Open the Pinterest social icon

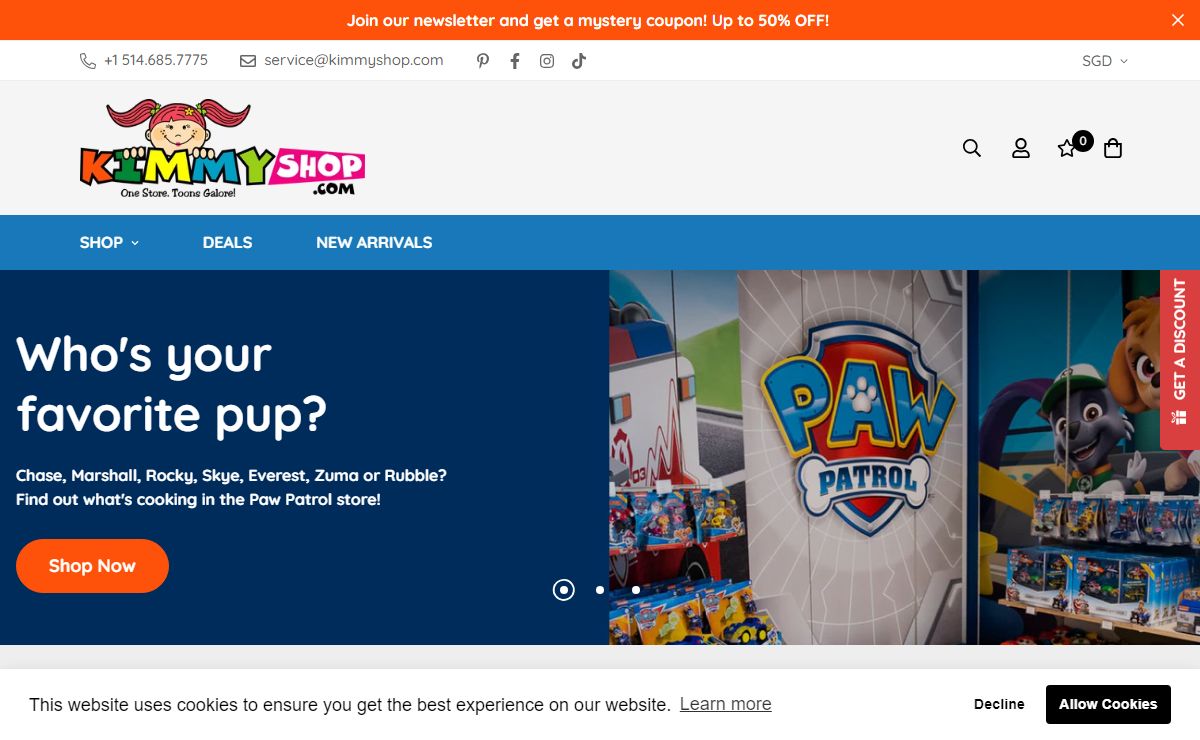[483, 61]
